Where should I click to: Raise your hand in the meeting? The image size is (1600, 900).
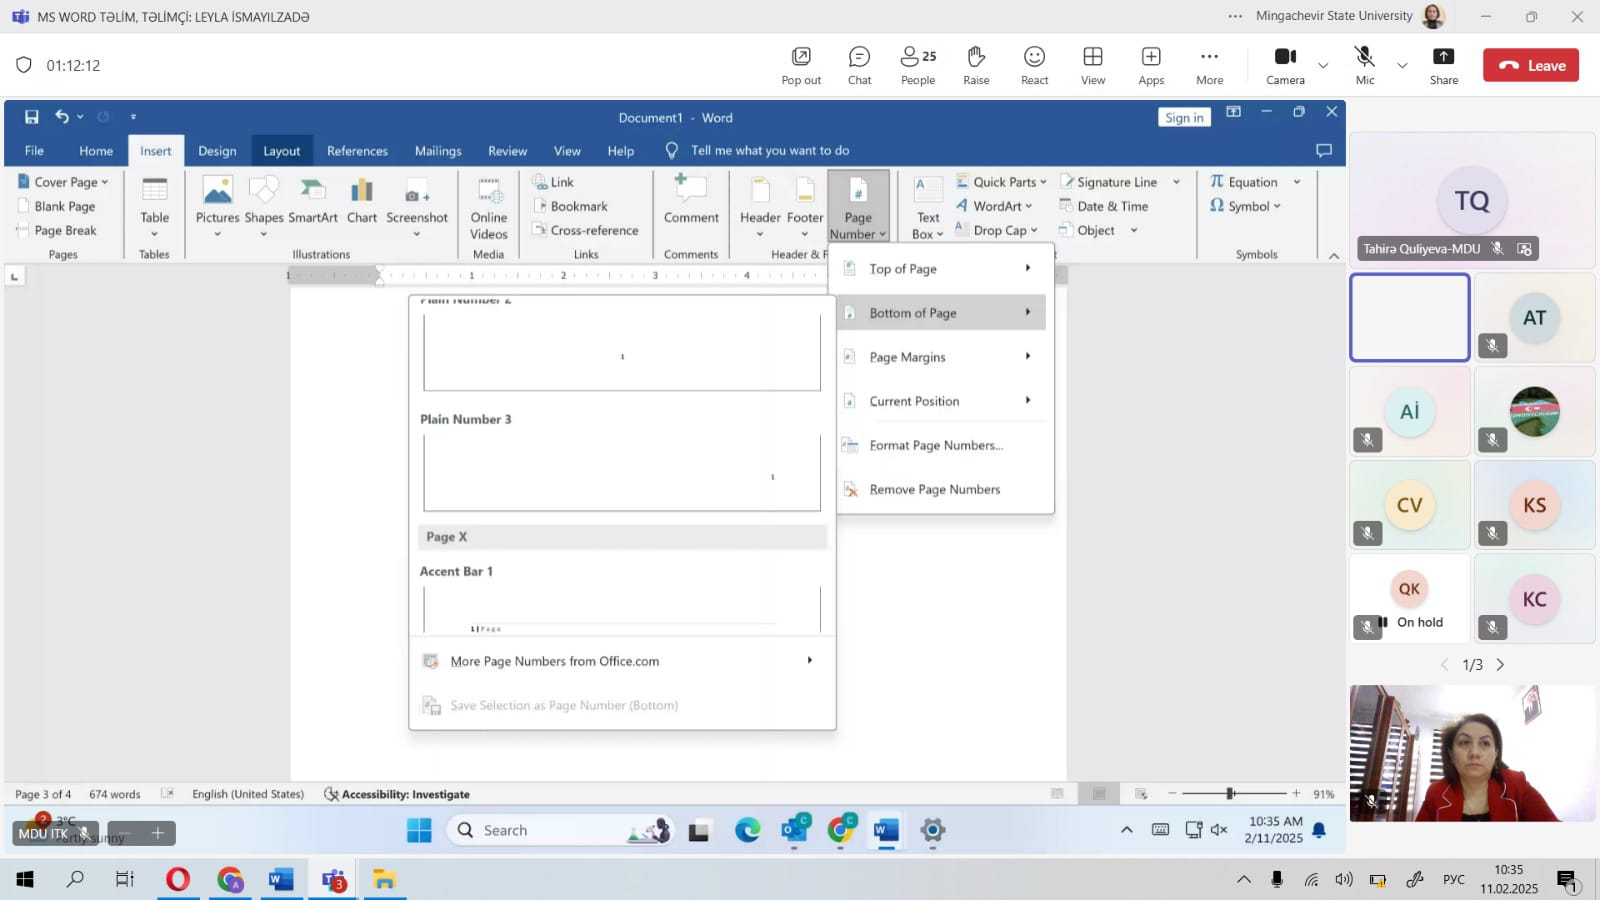[976, 66]
